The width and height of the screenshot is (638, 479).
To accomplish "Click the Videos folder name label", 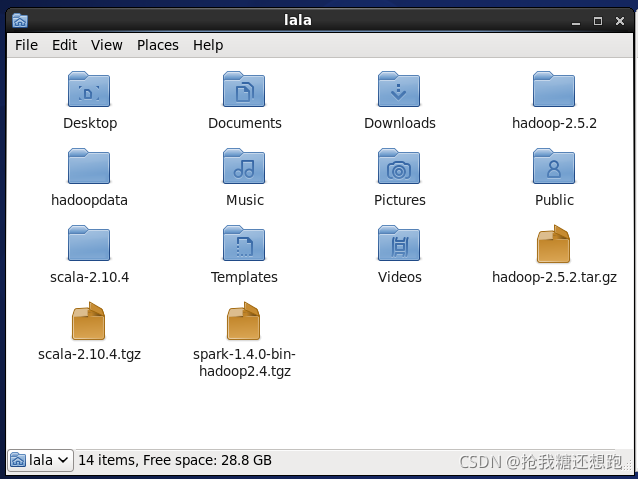I will click(x=400, y=277).
